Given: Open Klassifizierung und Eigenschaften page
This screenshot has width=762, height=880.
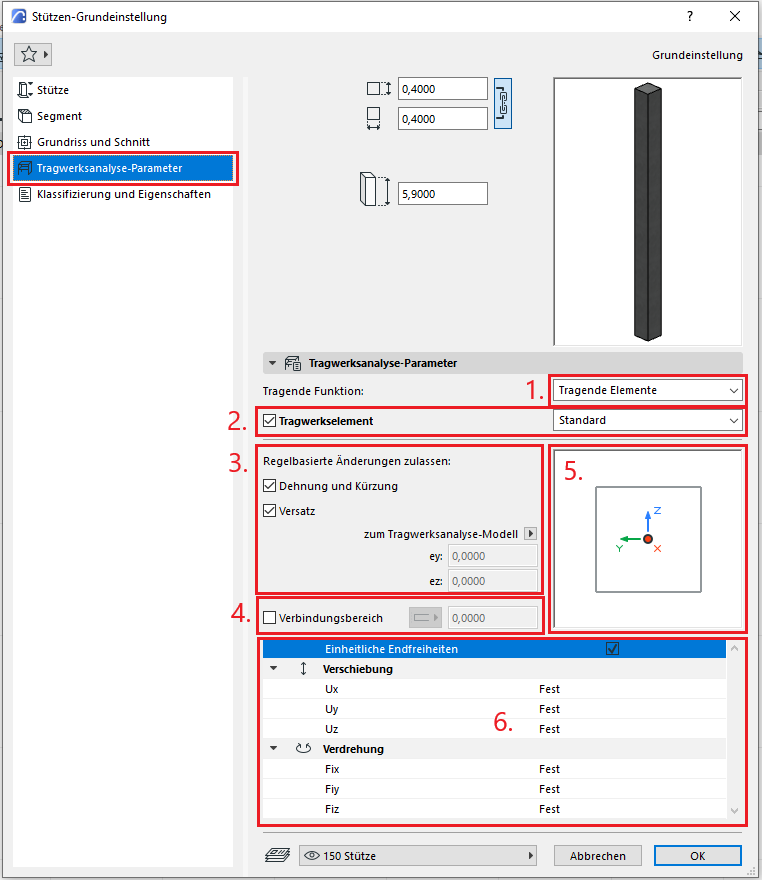Looking at the screenshot, I should coord(124,194).
